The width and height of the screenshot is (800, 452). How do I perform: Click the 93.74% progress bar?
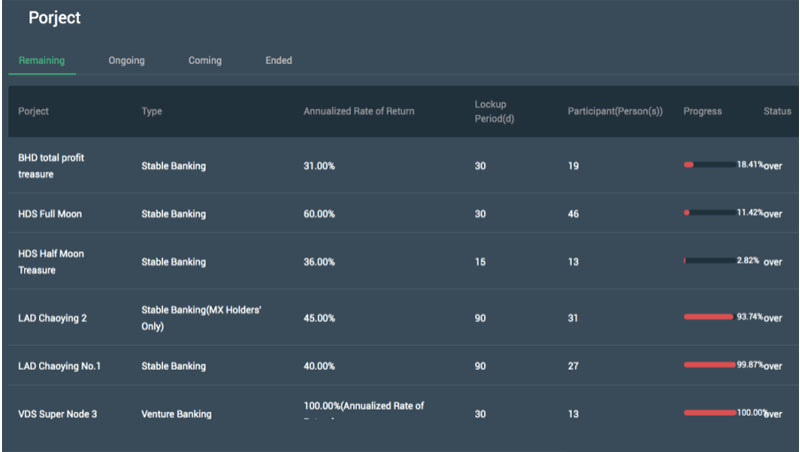click(710, 317)
